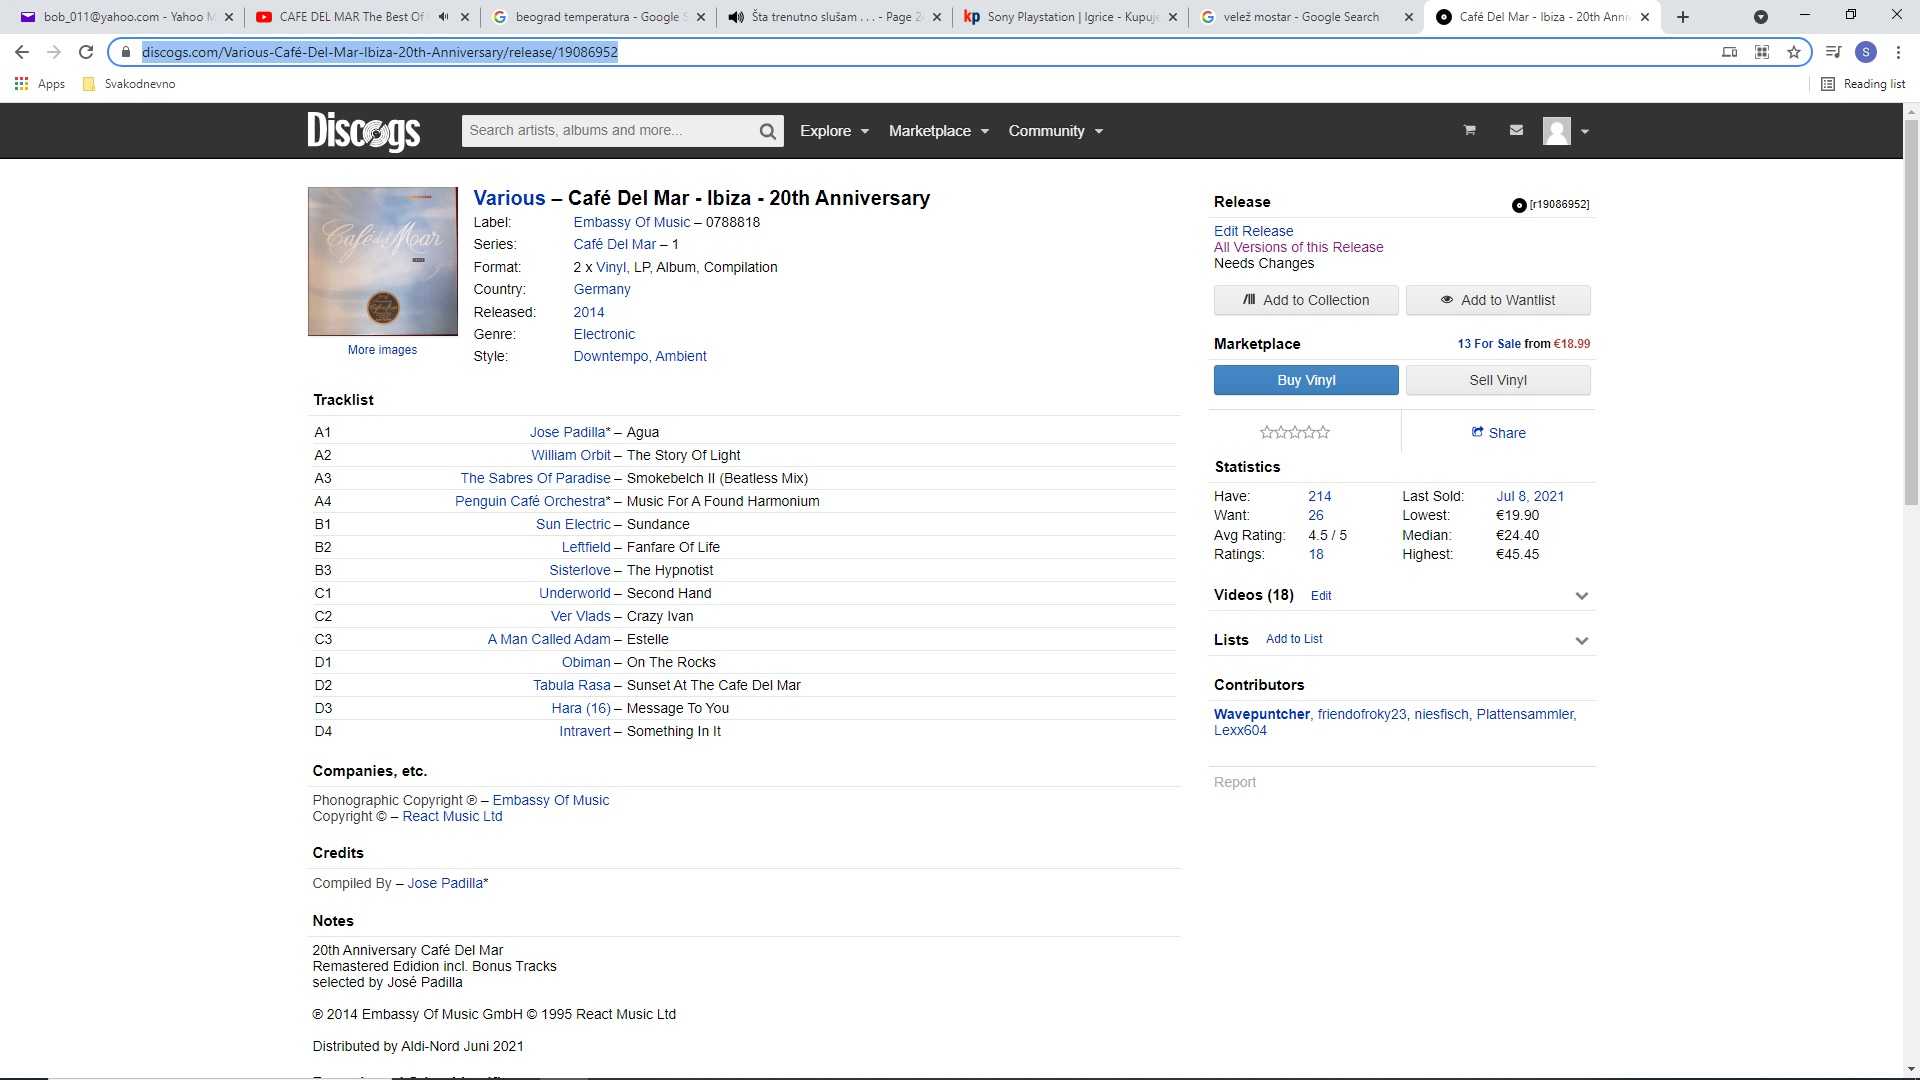Click the 13 For Sale link
This screenshot has width=1920, height=1080.
point(1489,344)
